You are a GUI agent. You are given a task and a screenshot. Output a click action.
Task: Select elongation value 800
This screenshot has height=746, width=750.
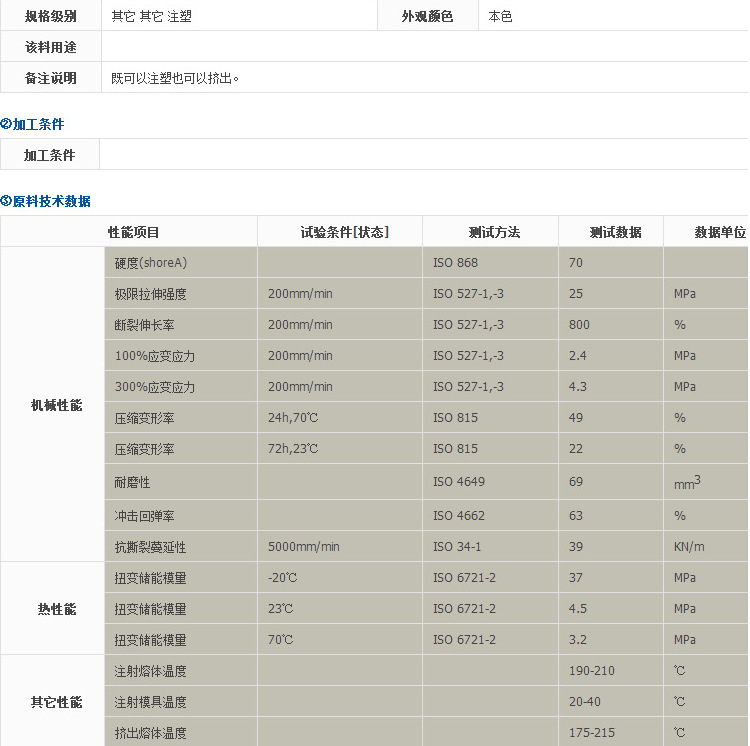(x=579, y=325)
